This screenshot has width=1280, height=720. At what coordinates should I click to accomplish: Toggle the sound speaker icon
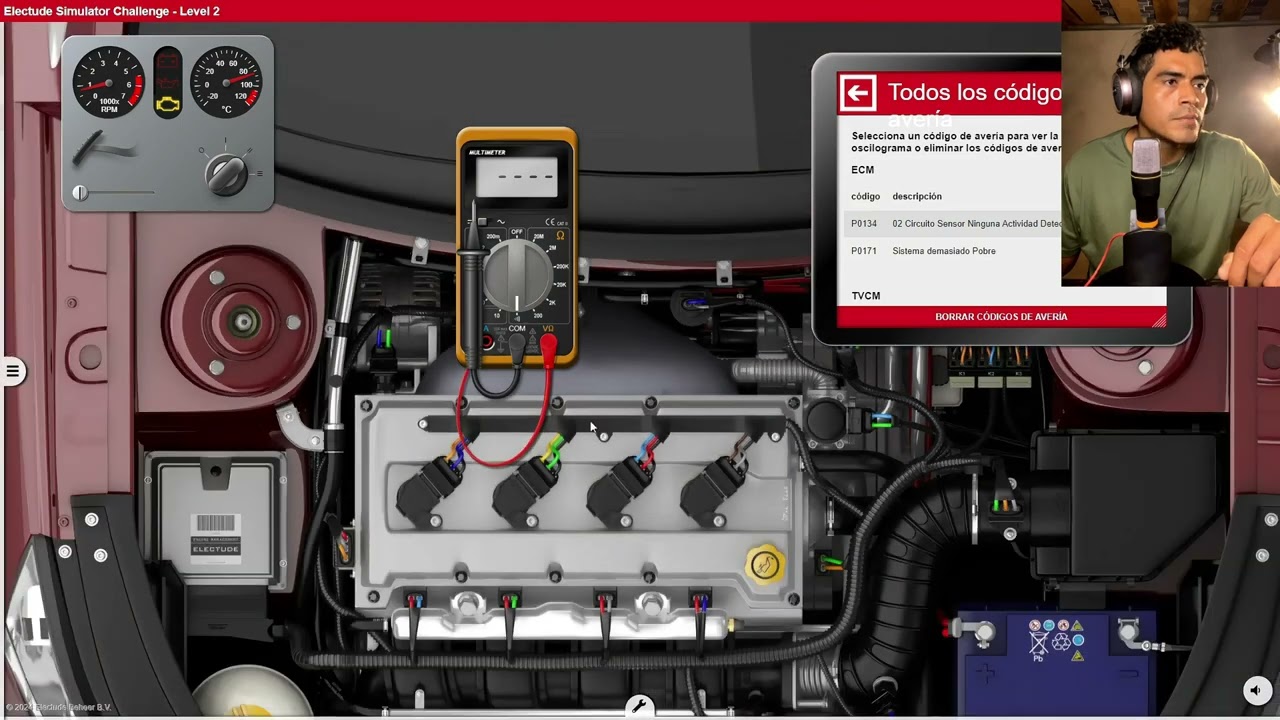pyautogui.click(x=1256, y=690)
